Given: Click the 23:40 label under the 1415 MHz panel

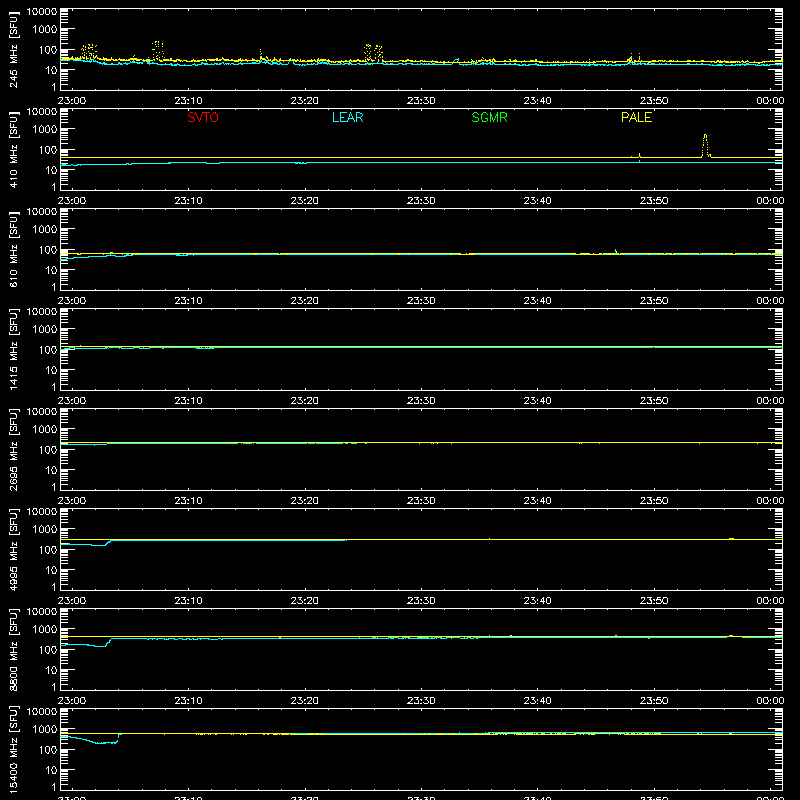Looking at the screenshot, I should coord(537,401).
